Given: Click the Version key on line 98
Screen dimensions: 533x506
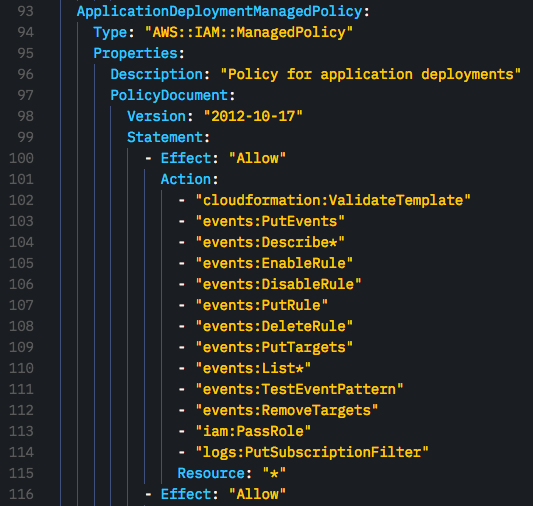Looking at the screenshot, I should 156,117.
